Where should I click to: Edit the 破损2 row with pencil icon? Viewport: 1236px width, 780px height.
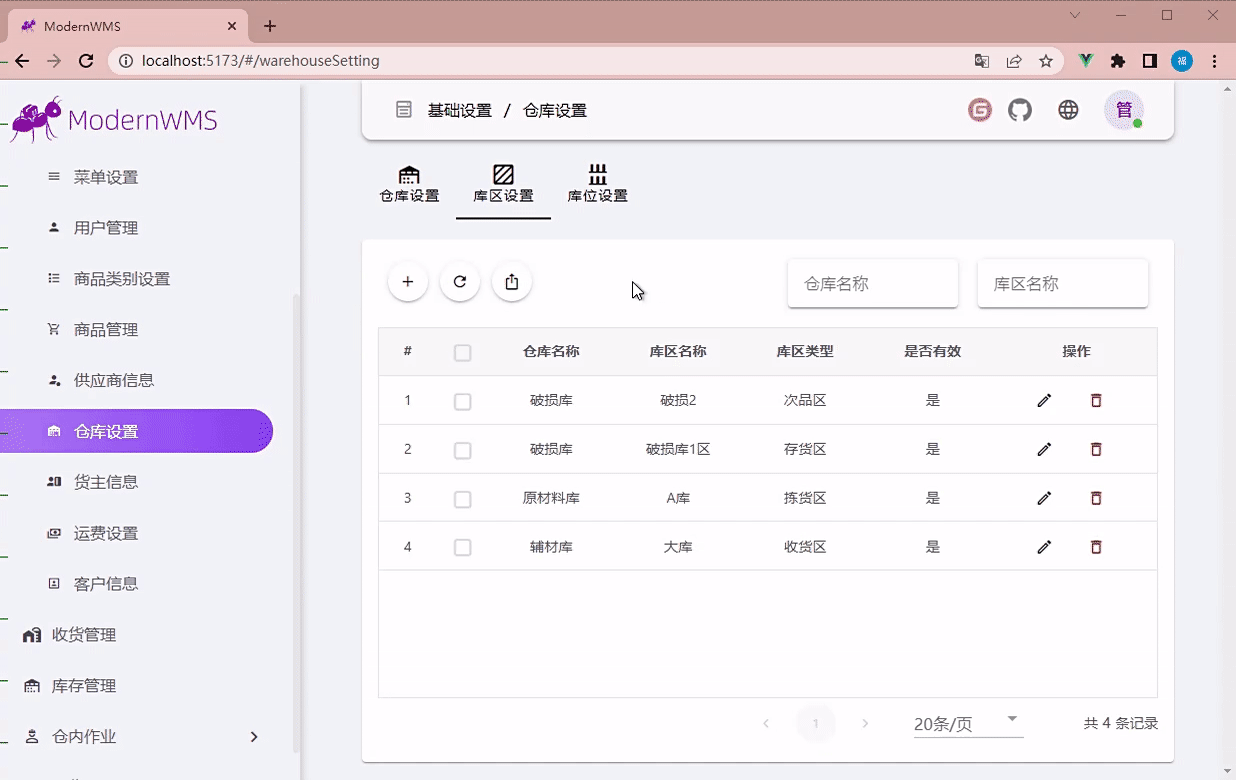[1044, 401]
